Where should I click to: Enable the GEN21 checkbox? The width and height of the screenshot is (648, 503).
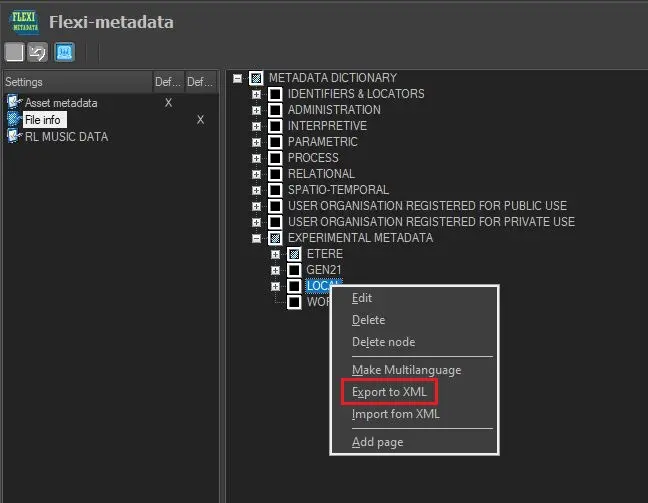(x=294, y=270)
